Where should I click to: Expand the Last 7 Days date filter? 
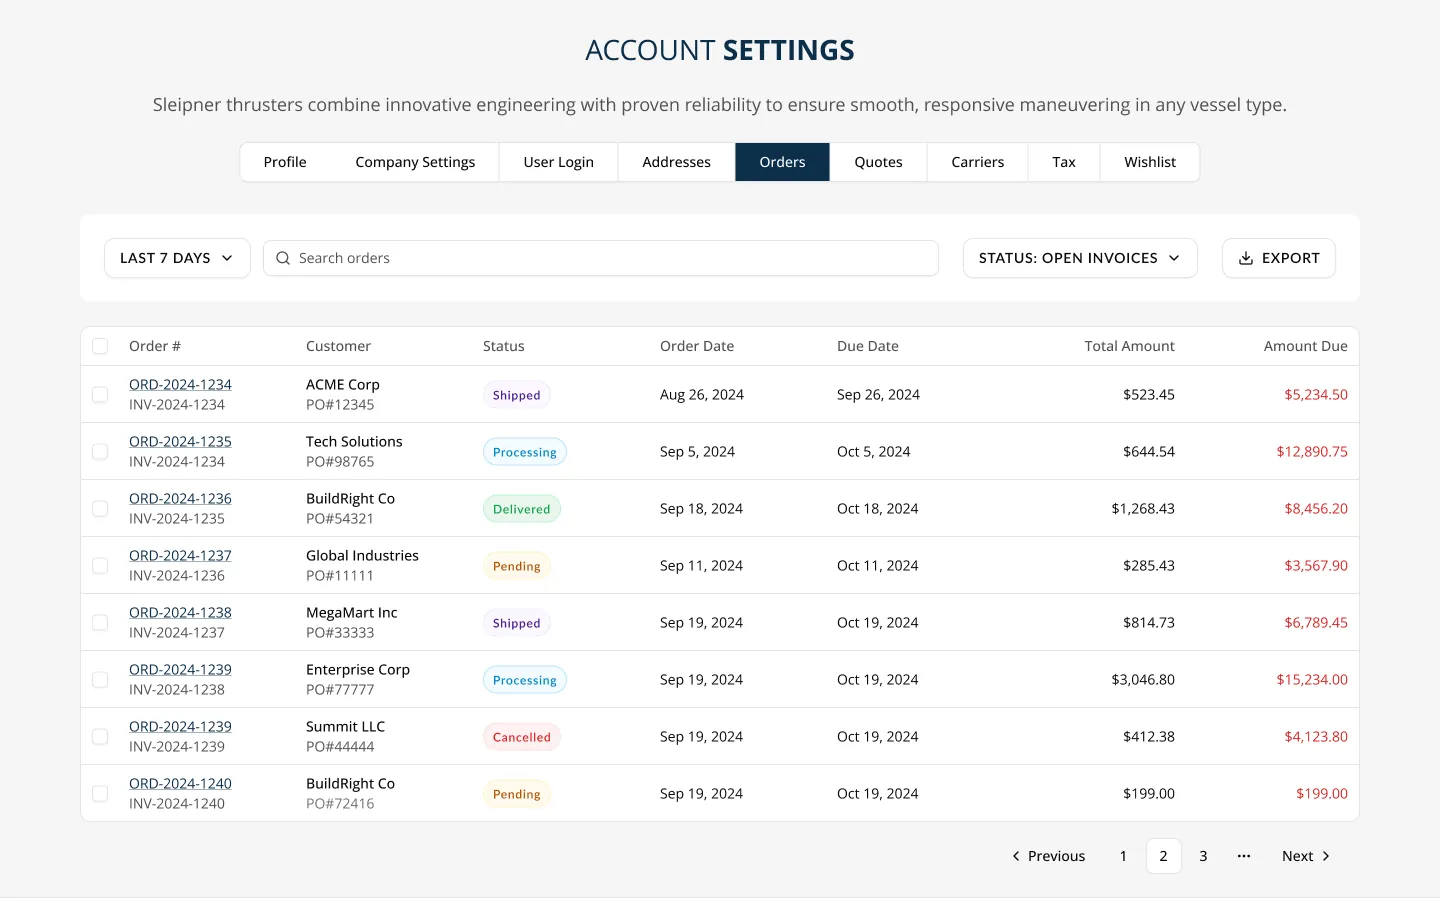point(177,258)
